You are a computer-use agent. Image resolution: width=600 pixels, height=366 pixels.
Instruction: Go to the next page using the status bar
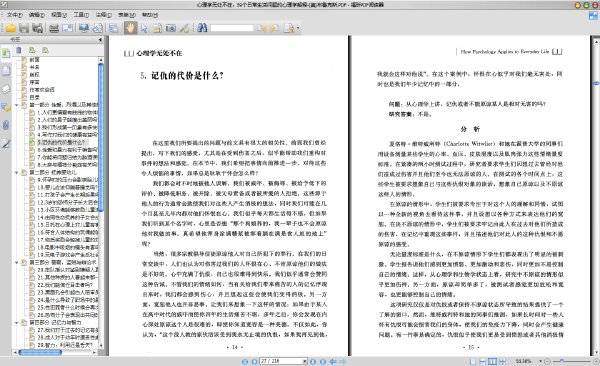pos(313,361)
